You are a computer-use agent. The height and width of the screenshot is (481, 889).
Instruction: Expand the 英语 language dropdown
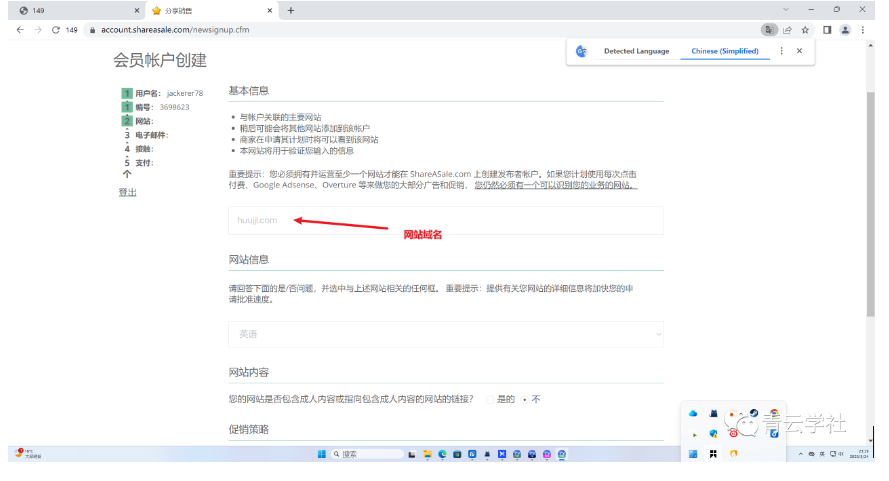pyautogui.click(x=445, y=334)
